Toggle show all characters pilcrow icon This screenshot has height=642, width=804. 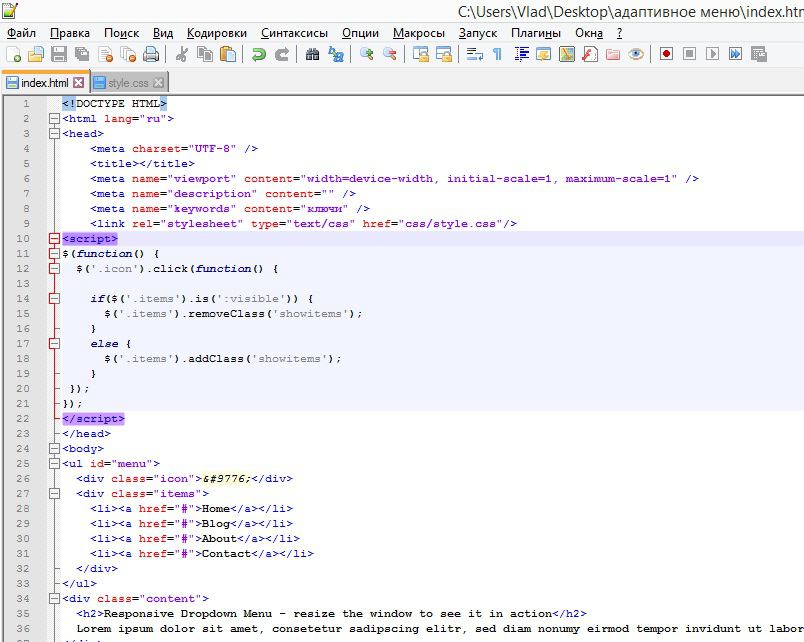click(497, 54)
